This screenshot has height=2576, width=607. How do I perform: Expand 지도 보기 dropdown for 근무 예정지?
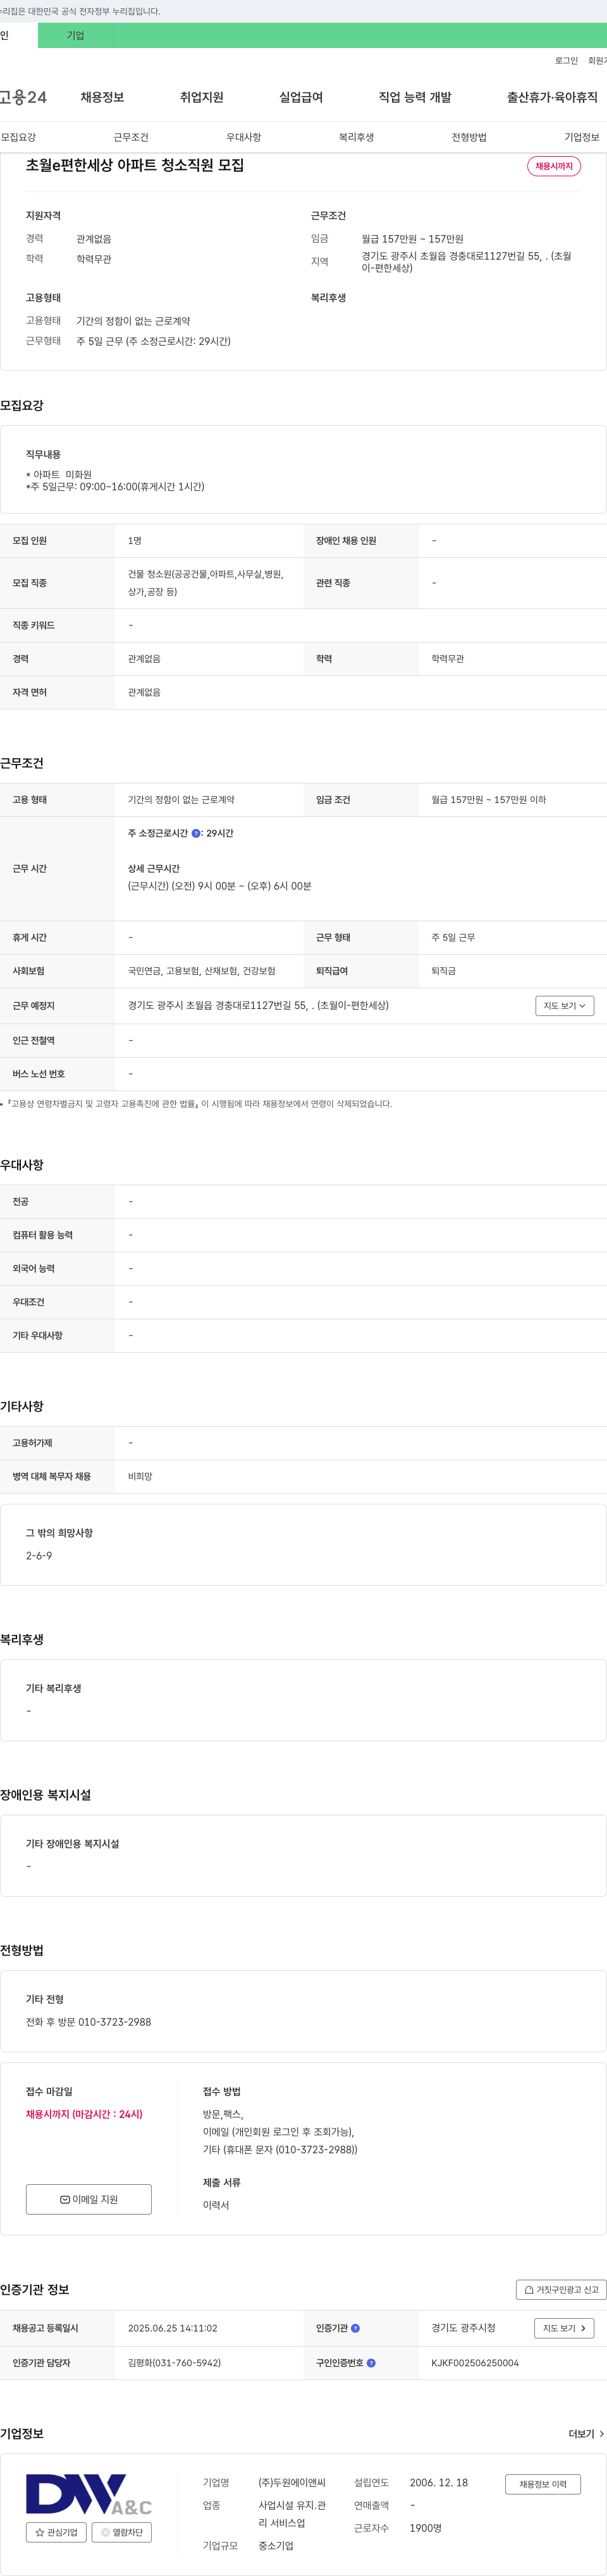coord(565,1005)
